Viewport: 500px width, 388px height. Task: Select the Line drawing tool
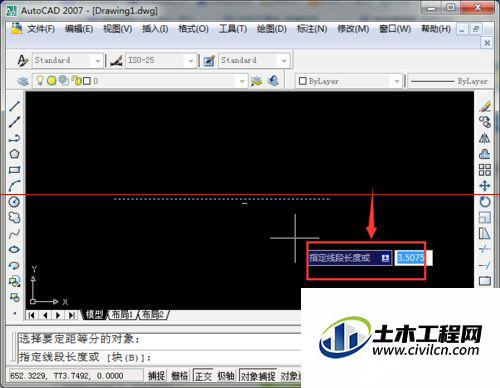(x=14, y=106)
